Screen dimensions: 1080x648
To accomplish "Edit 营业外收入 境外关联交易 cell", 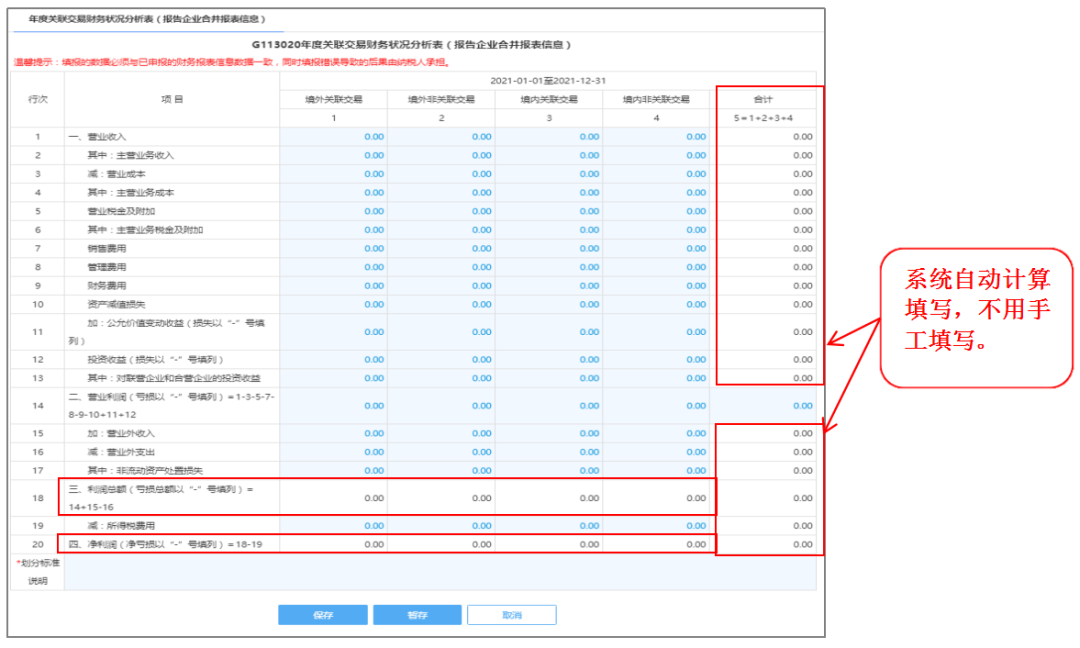I will point(333,433).
